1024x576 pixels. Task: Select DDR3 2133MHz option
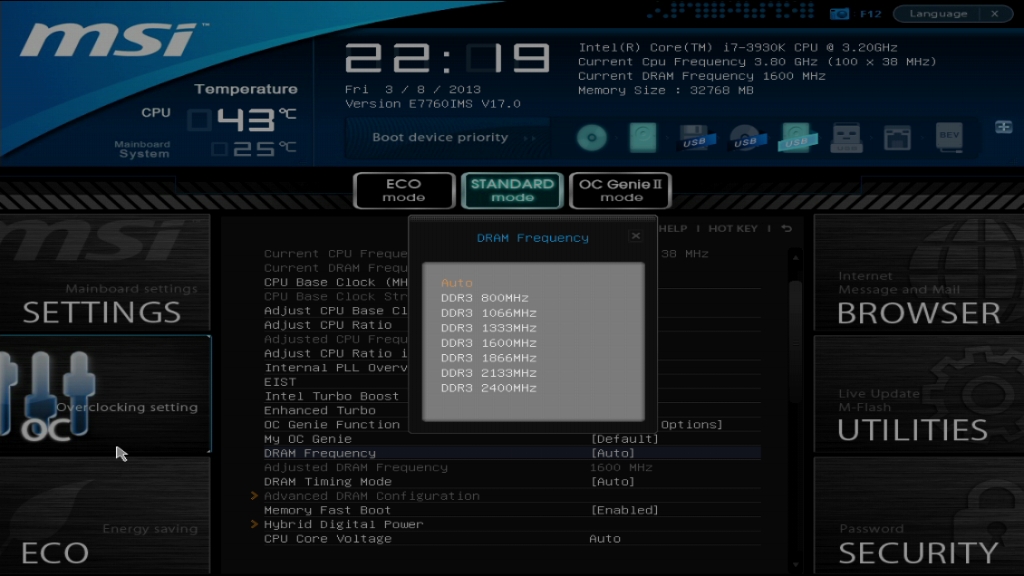[x=488, y=373]
